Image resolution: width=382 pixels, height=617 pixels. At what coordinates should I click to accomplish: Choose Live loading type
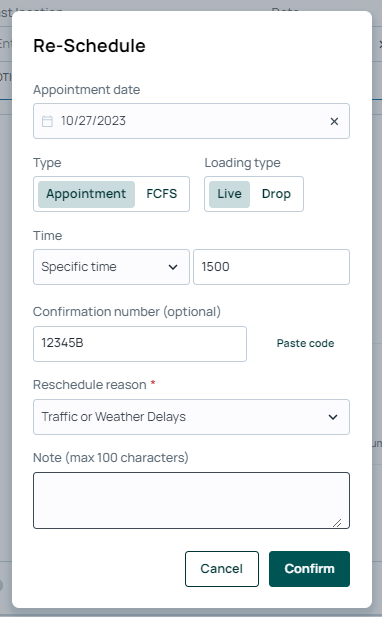(x=229, y=194)
